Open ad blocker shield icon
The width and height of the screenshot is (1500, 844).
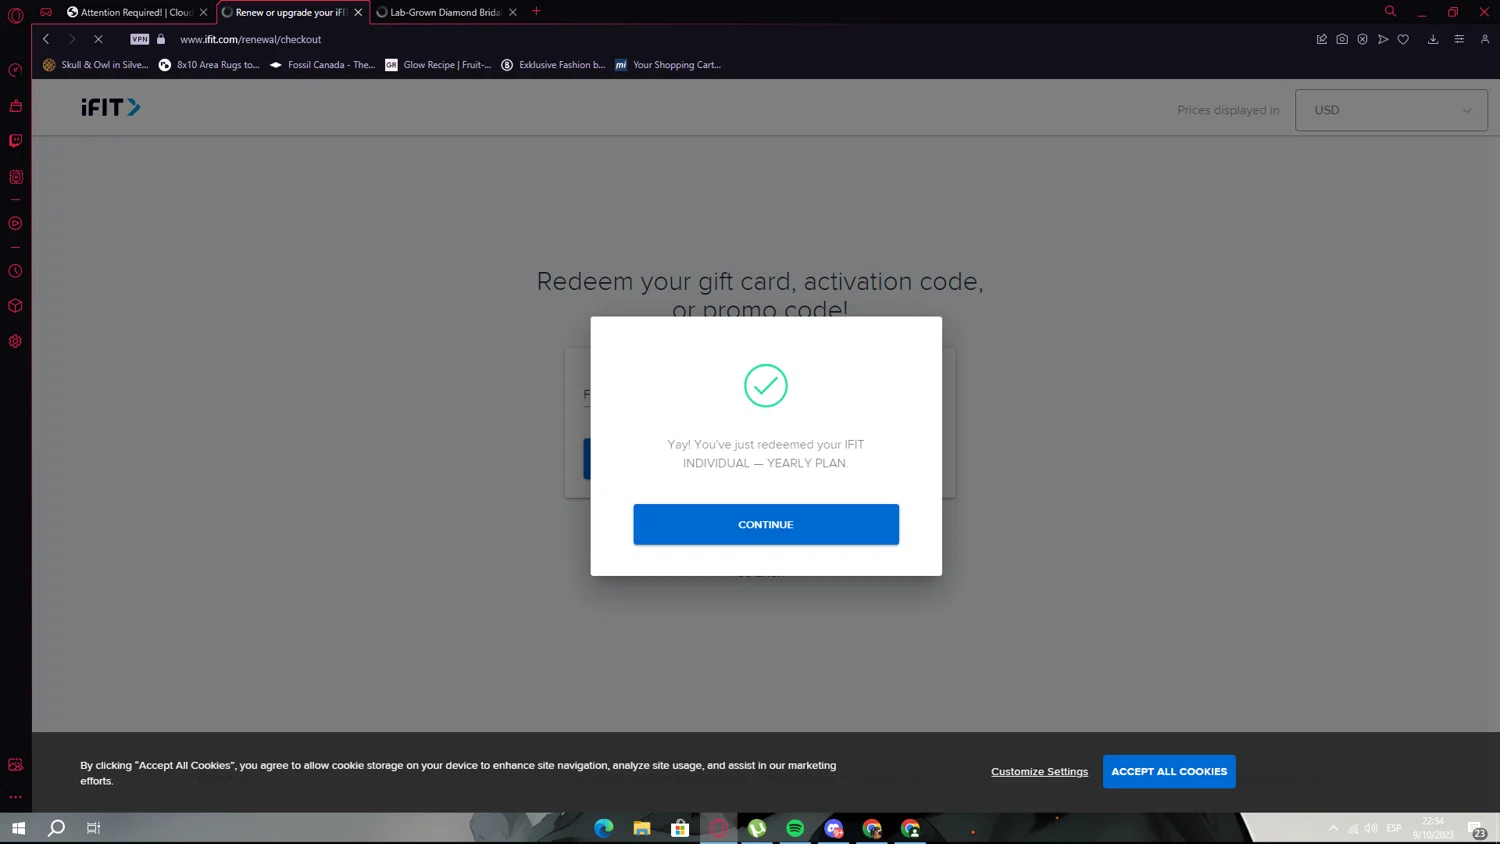1362,39
